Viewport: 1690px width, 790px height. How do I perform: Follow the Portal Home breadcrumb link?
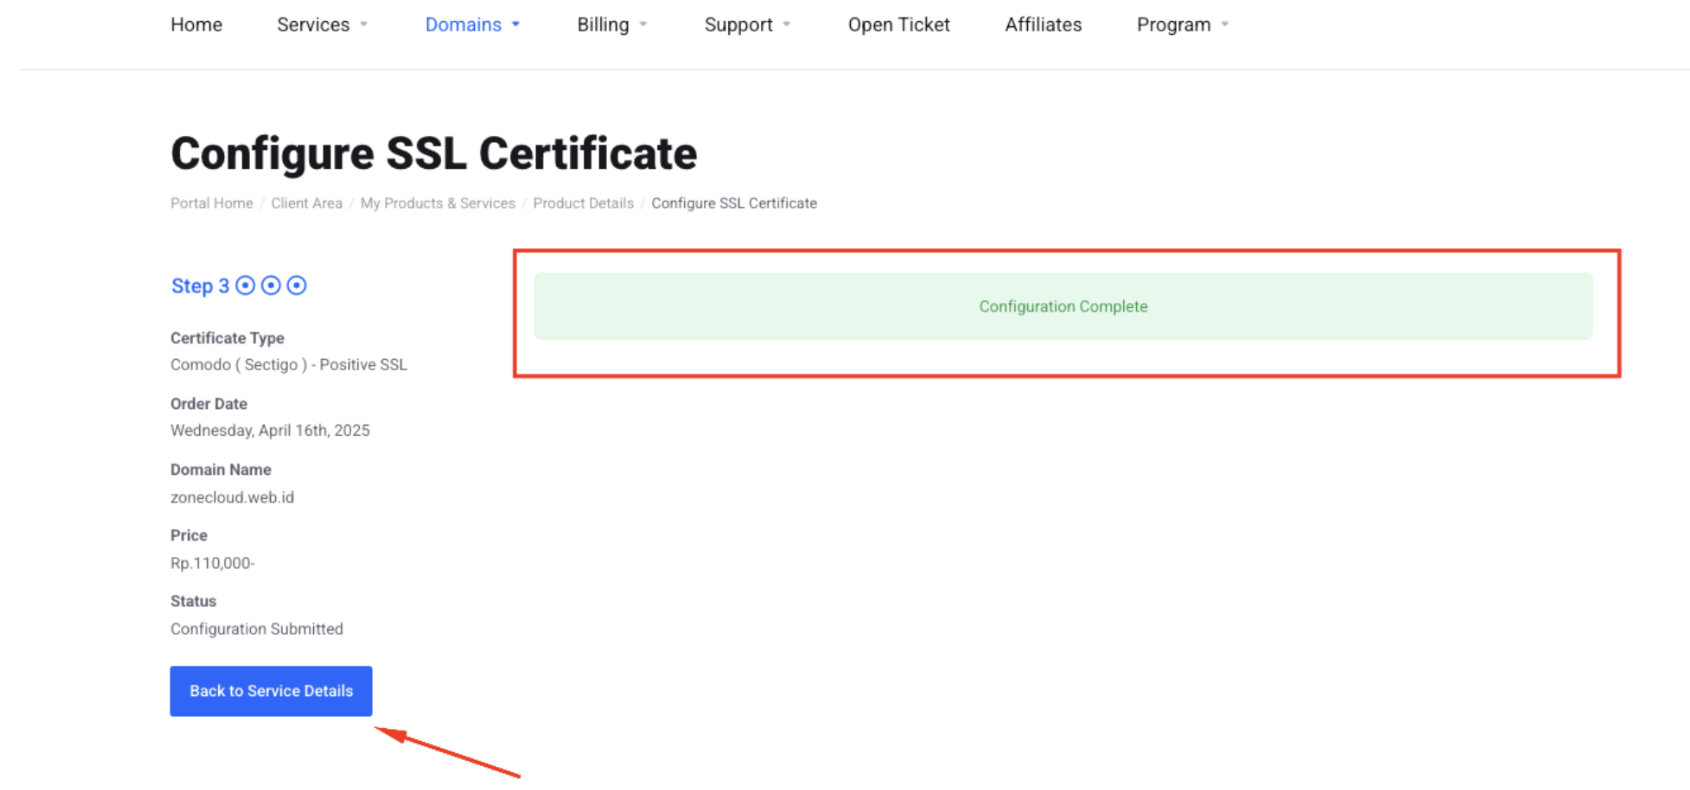click(x=212, y=203)
